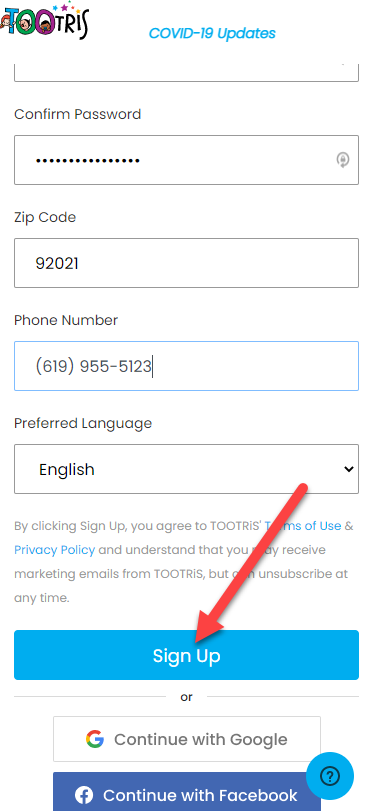Click the blue Sign Up button

click(x=186, y=655)
